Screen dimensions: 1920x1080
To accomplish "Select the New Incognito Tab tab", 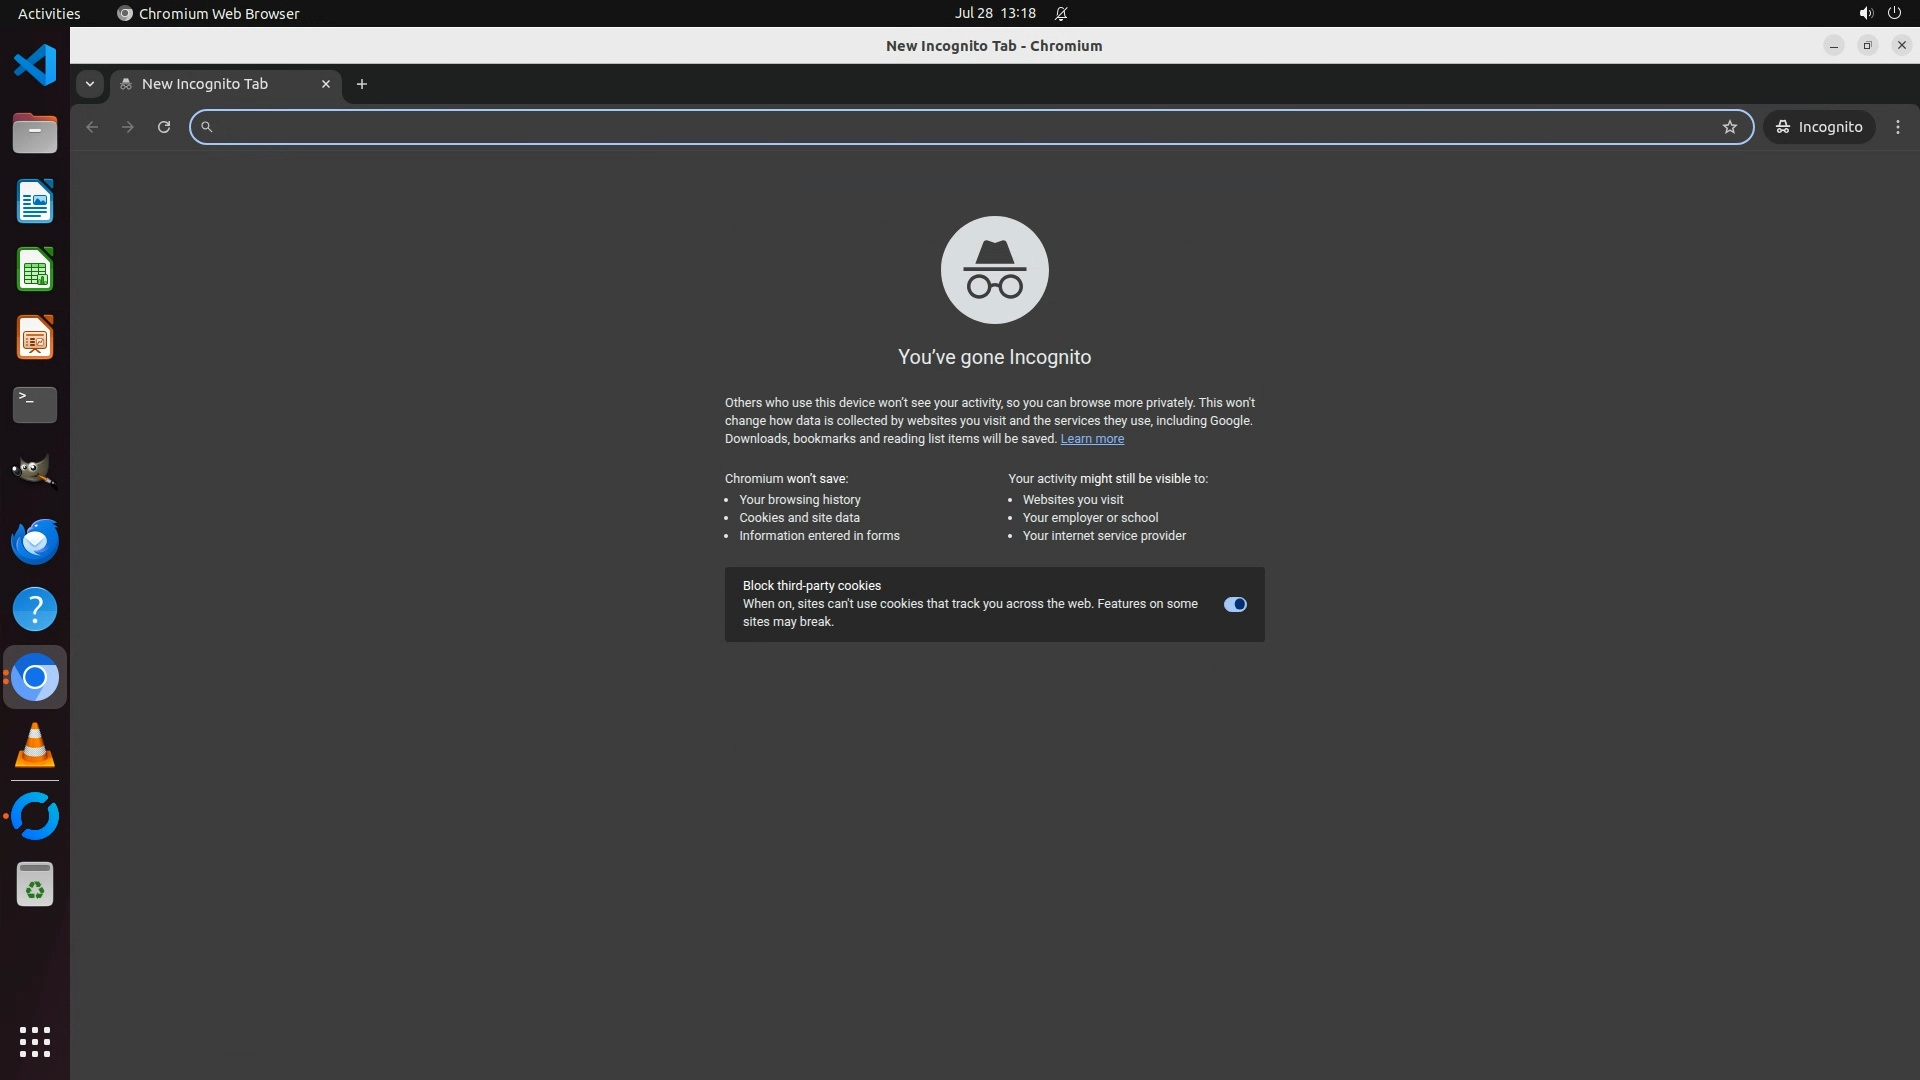I will pos(205,84).
